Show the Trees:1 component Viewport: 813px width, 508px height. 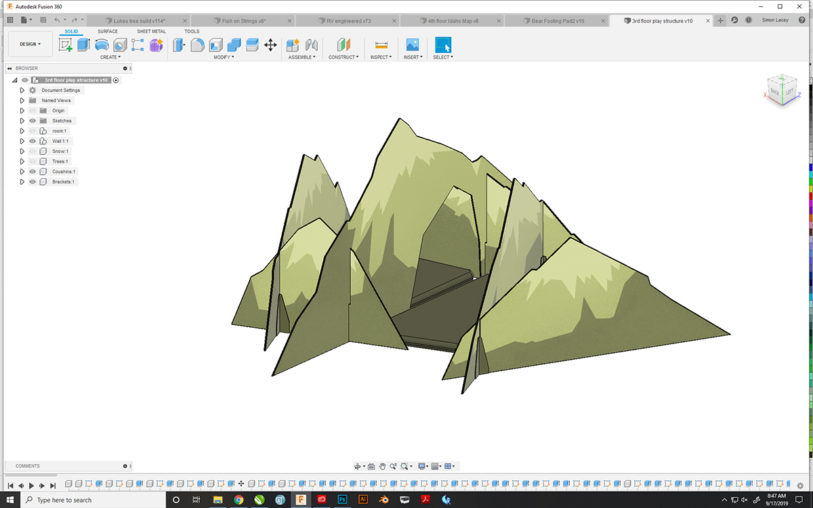33,161
